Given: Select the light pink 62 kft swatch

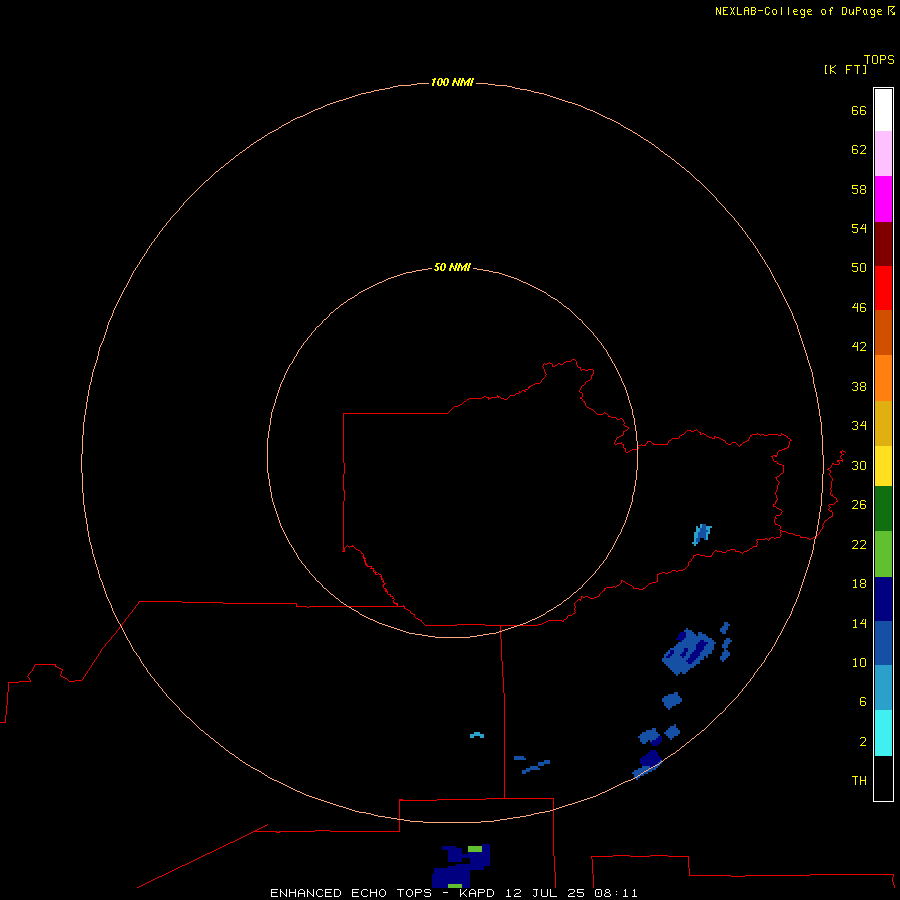Looking at the screenshot, I should coord(883,153).
